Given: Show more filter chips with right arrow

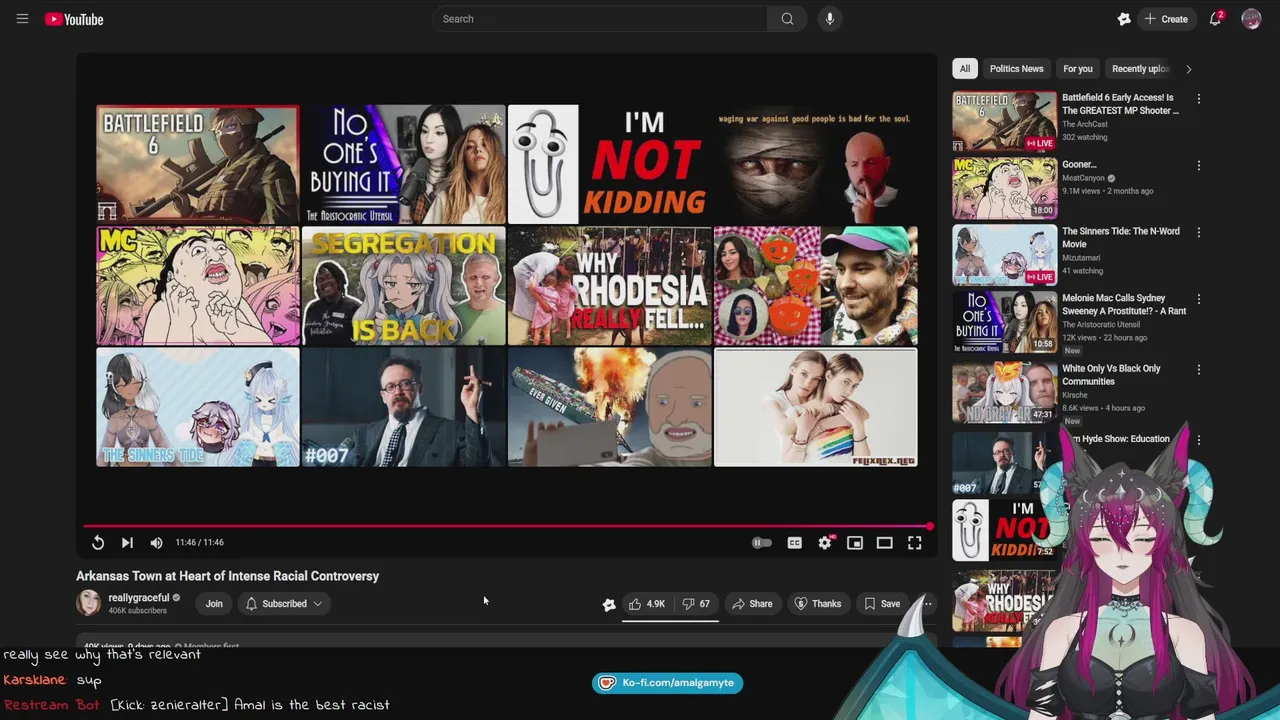Looking at the screenshot, I should pyautogui.click(x=1188, y=69).
